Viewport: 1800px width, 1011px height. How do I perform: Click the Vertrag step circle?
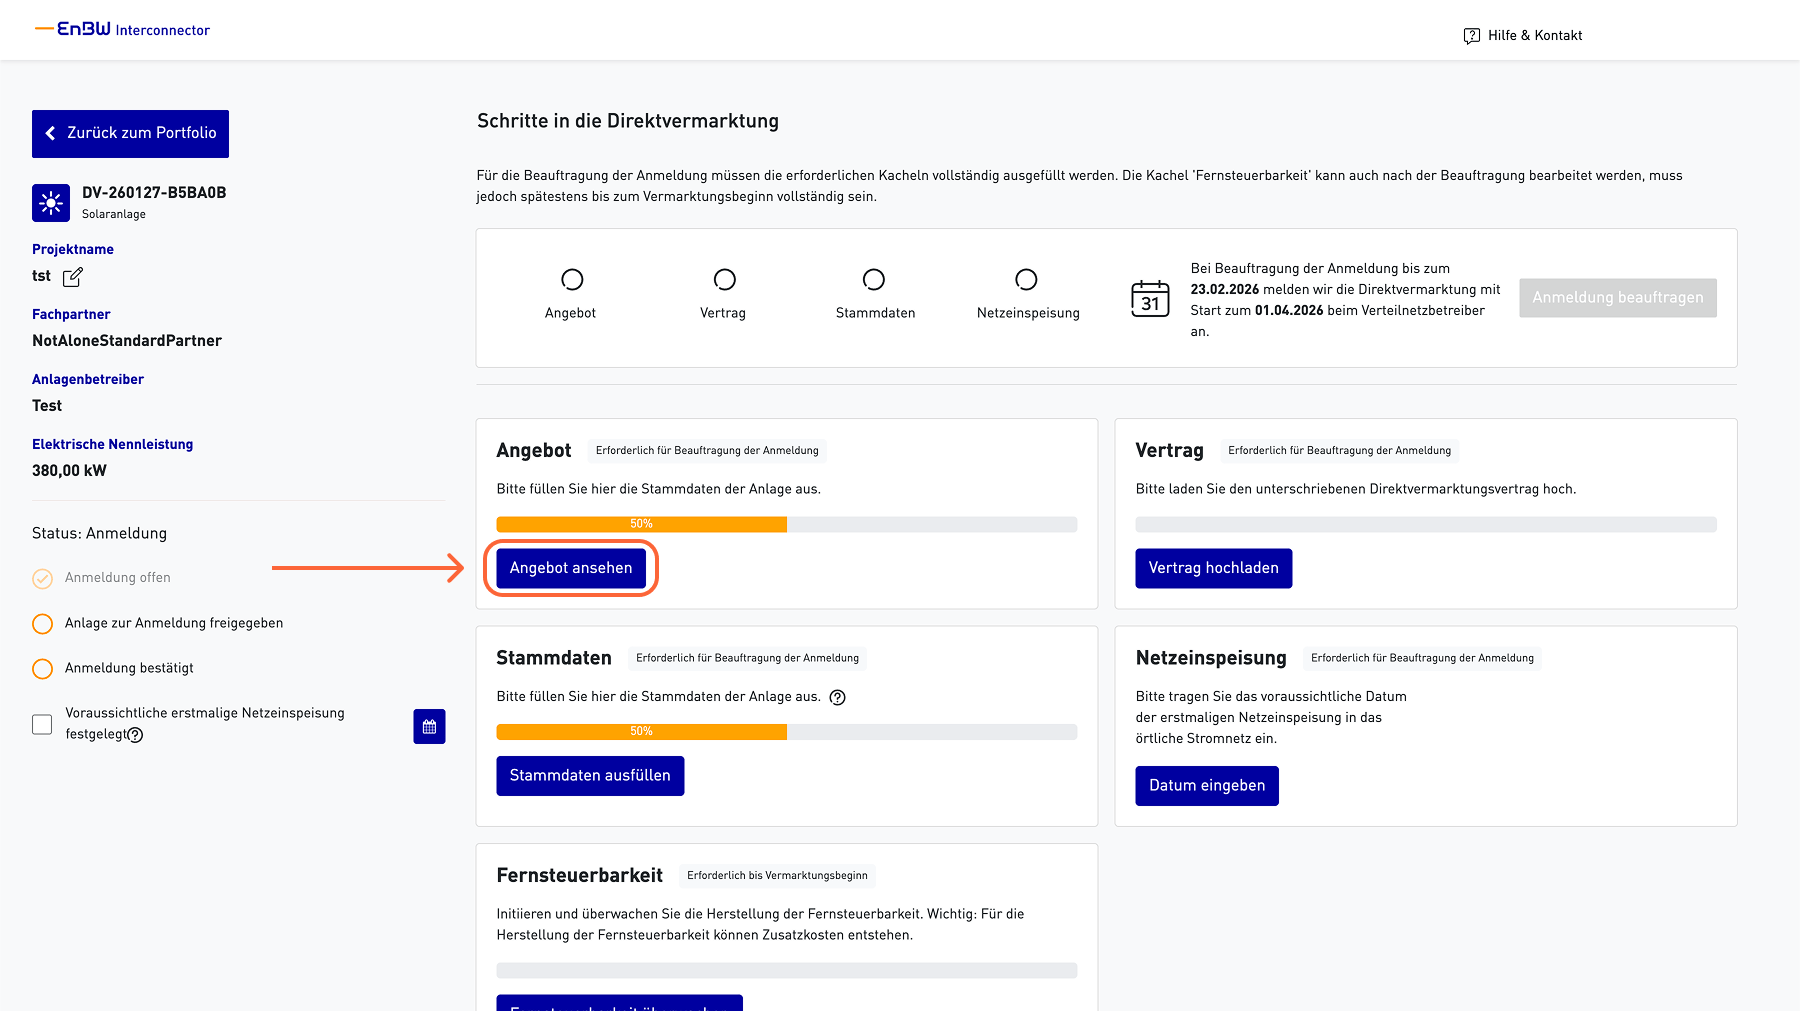[724, 279]
